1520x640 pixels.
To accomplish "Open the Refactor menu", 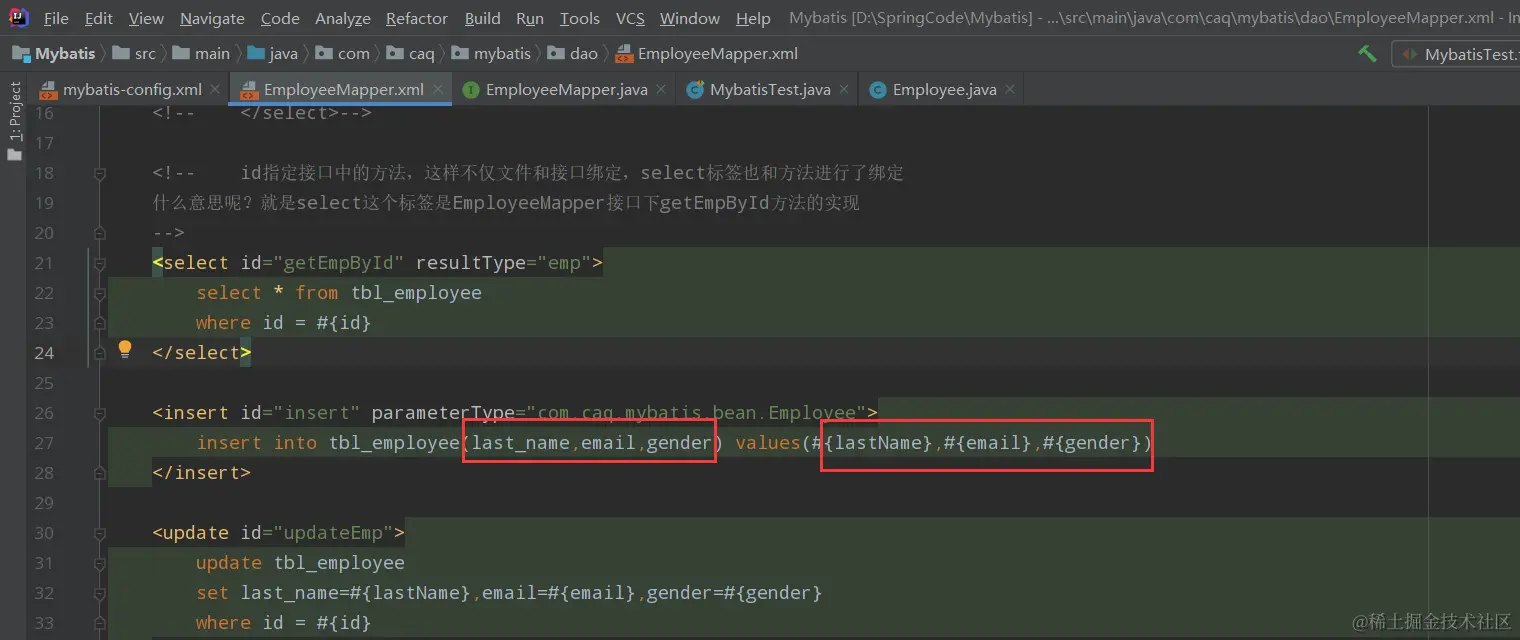I will pos(417,18).
